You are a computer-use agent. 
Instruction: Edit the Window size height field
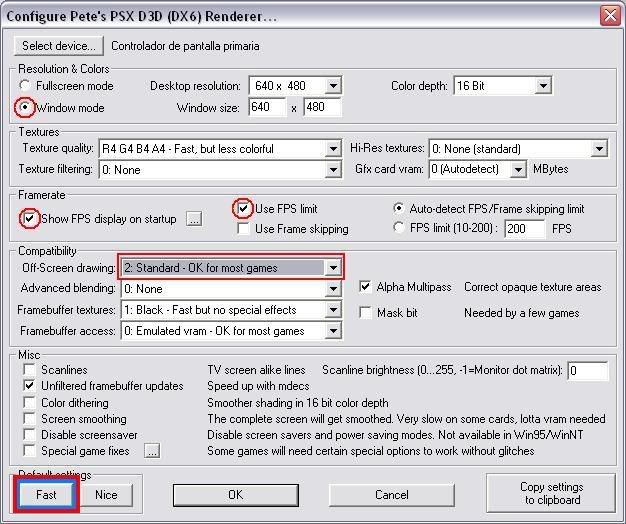pos(322,107)
